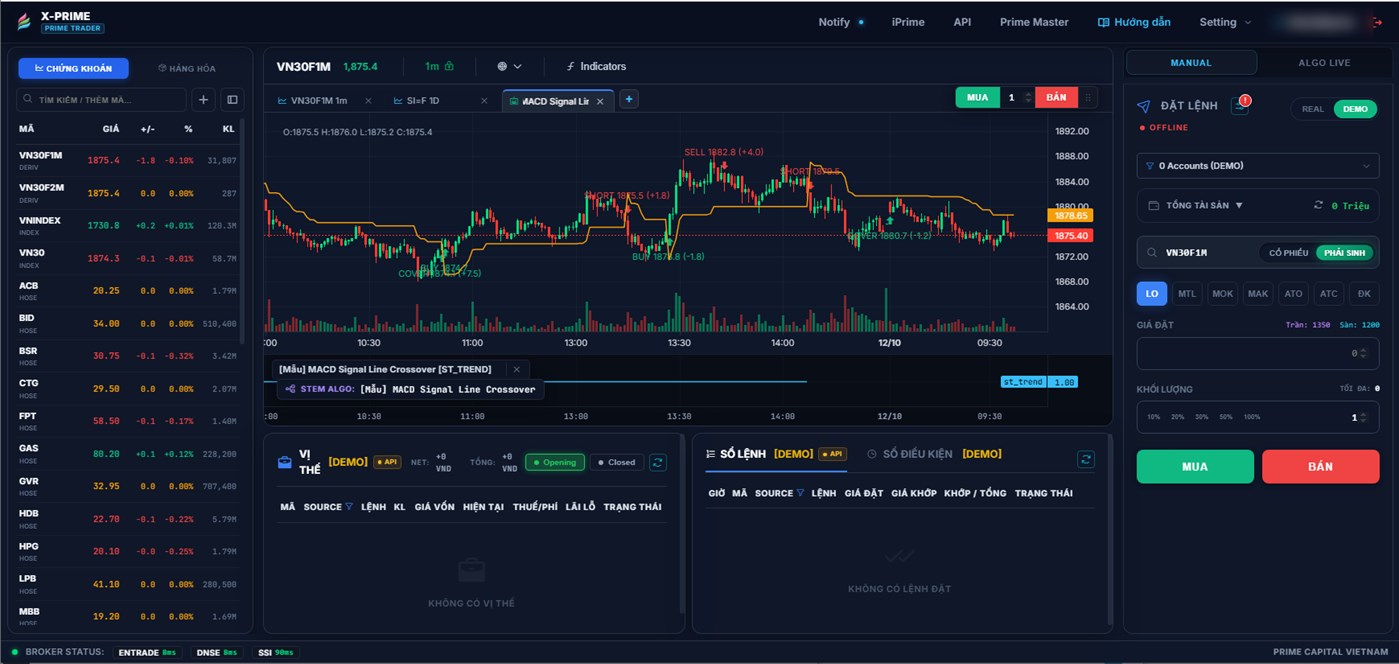Viewport: 1399px width, 664px height.
Task: Set volume to 50% preset
Action: tap(1226, 417)
